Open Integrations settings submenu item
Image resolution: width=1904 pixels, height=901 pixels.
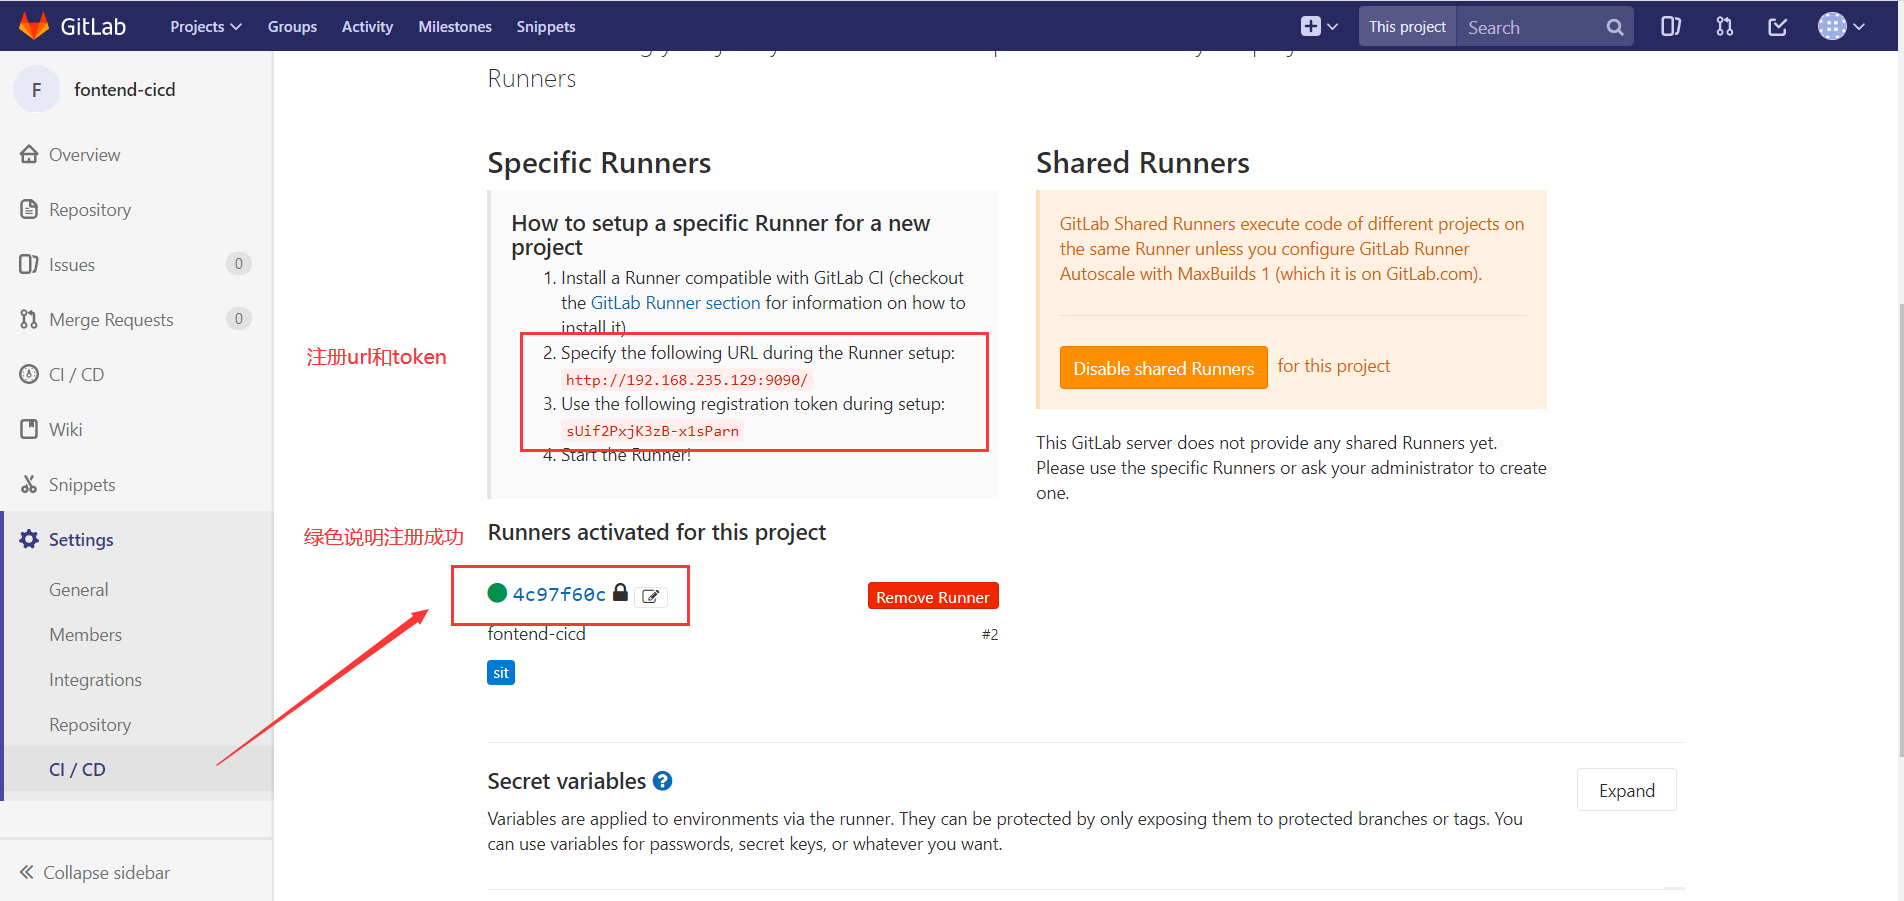[x=95, y=680]
